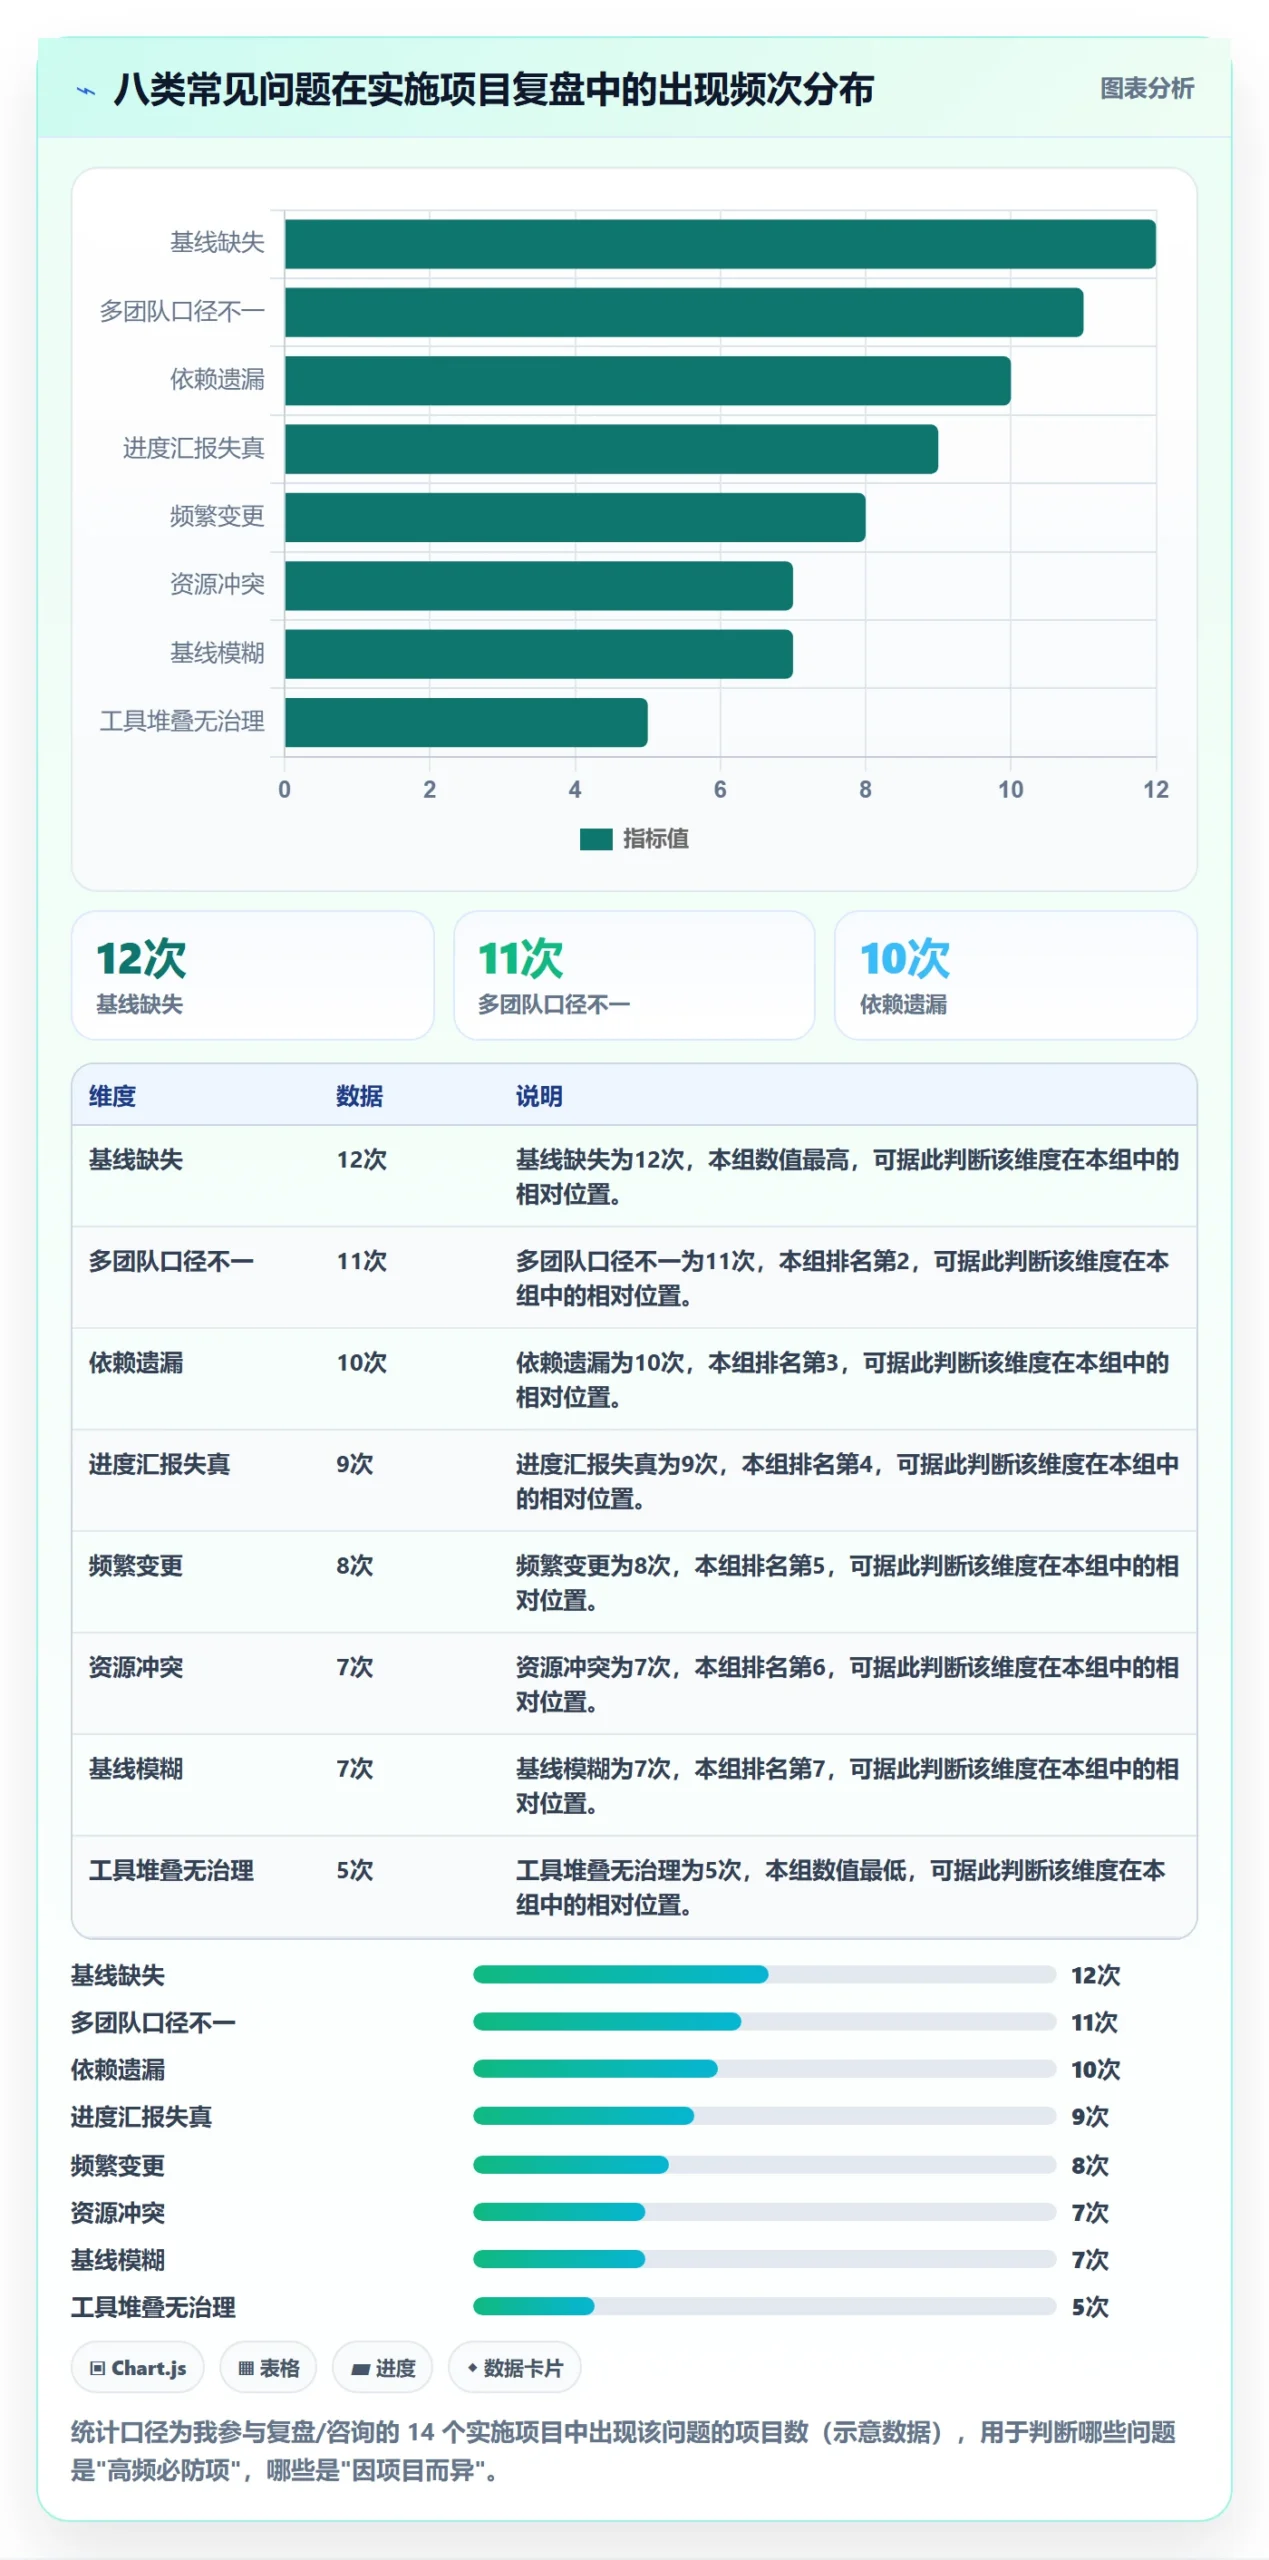Click the 基线缺失 progress bar

tap(764, 1974)
